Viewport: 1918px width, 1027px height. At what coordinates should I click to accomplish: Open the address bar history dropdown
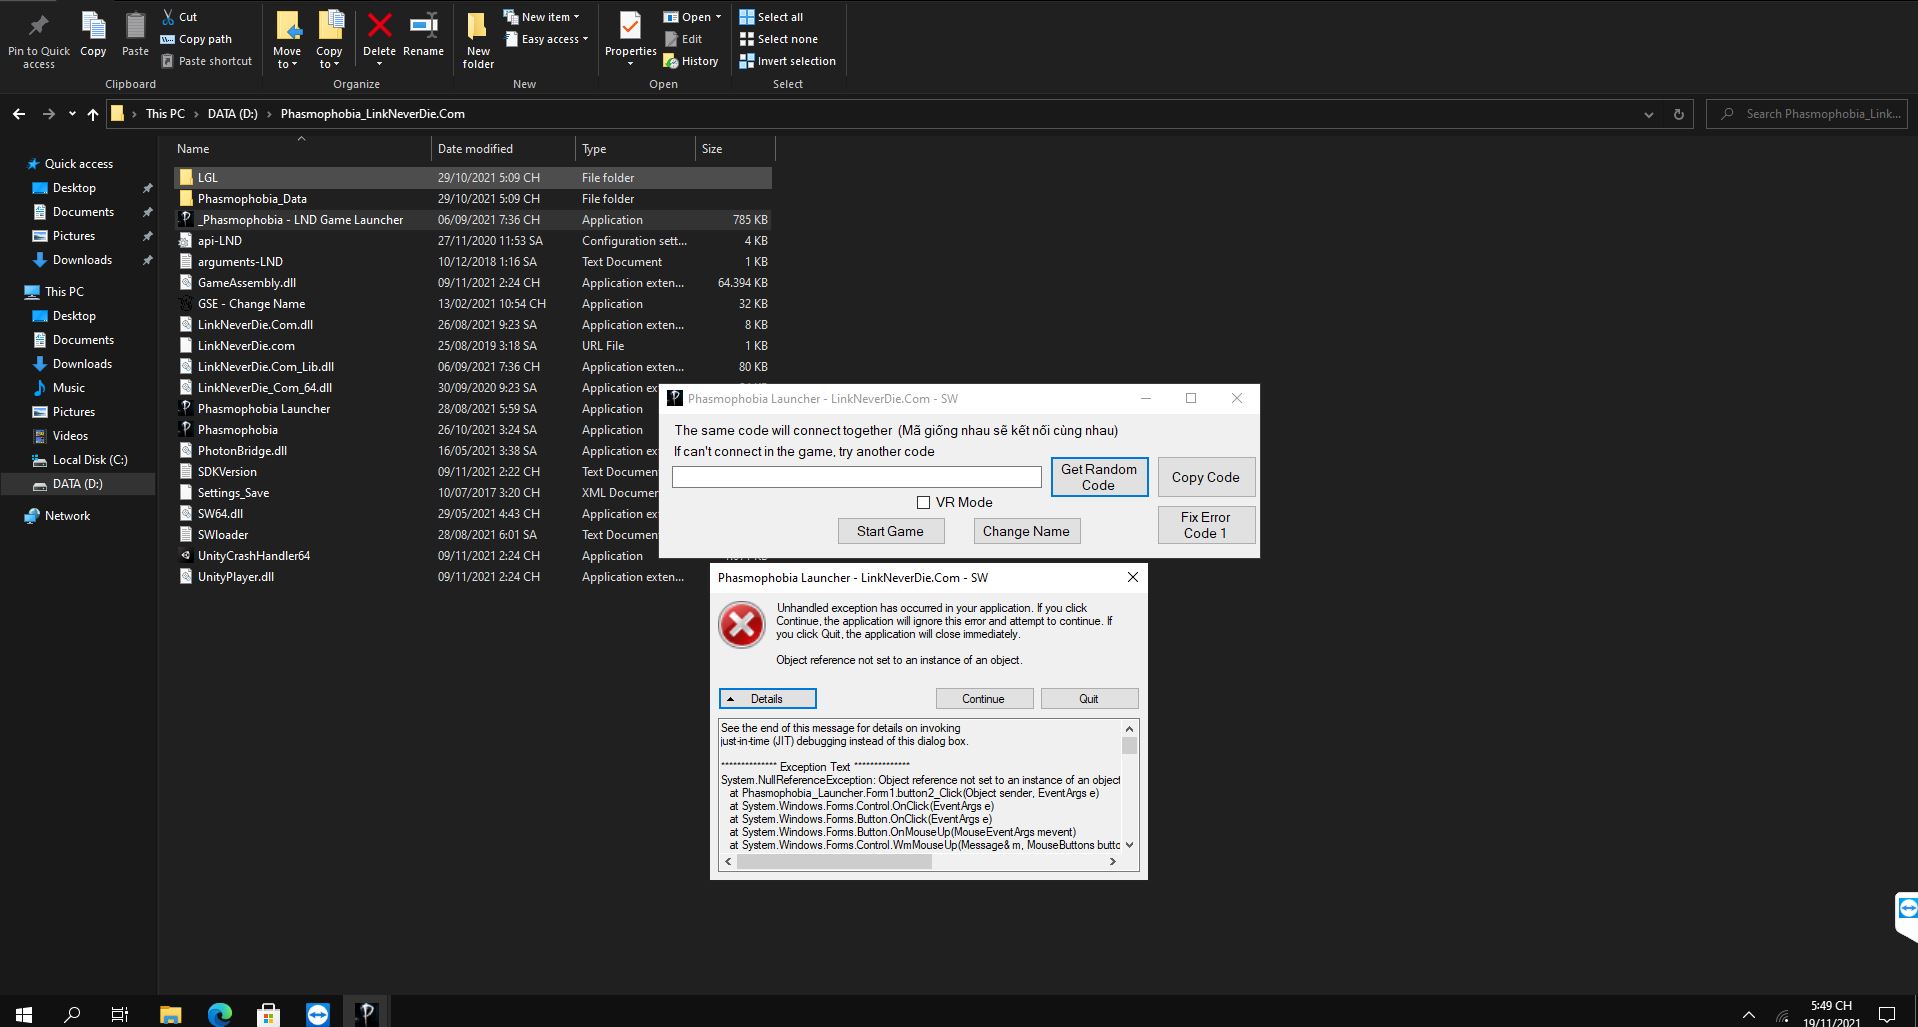(x=1648, y=114)
